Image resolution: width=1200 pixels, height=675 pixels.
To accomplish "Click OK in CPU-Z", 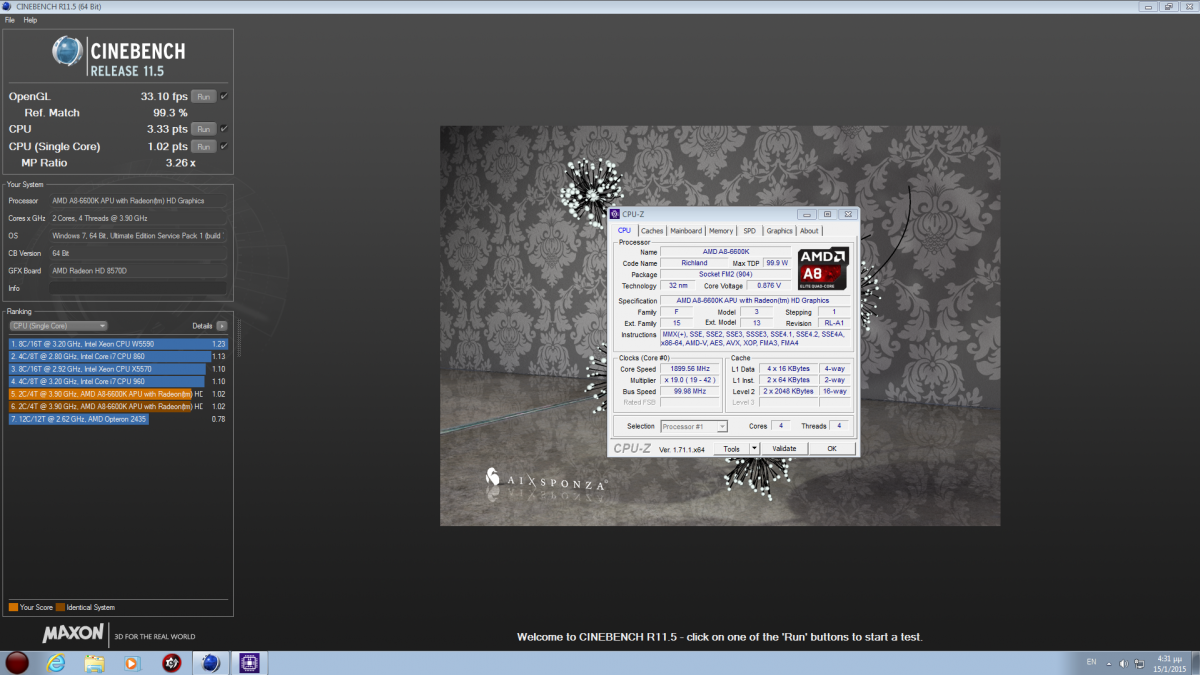I will pos(832,449).
